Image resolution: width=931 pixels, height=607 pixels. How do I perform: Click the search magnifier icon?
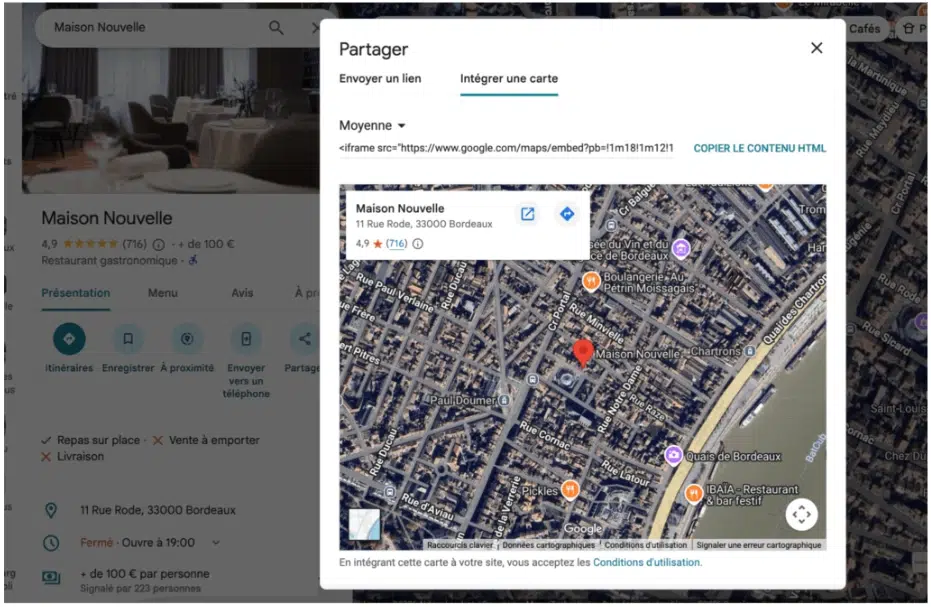click(x=276, y=27)
